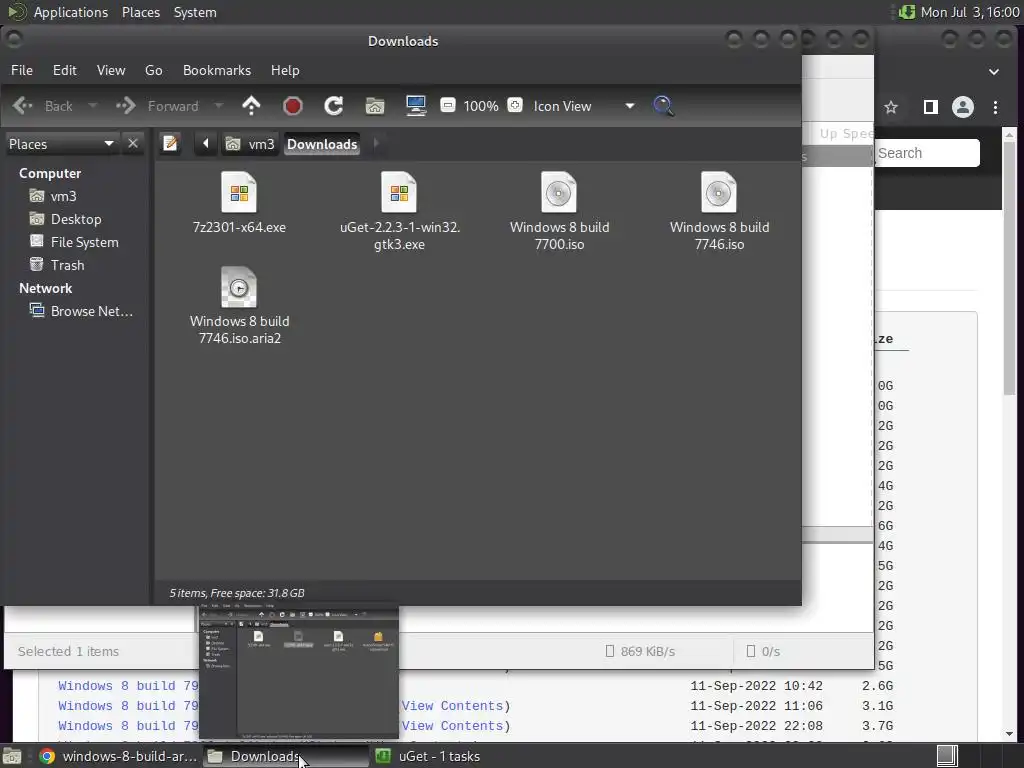Select Desktop in Places sidebar

(x=65, y=219)
